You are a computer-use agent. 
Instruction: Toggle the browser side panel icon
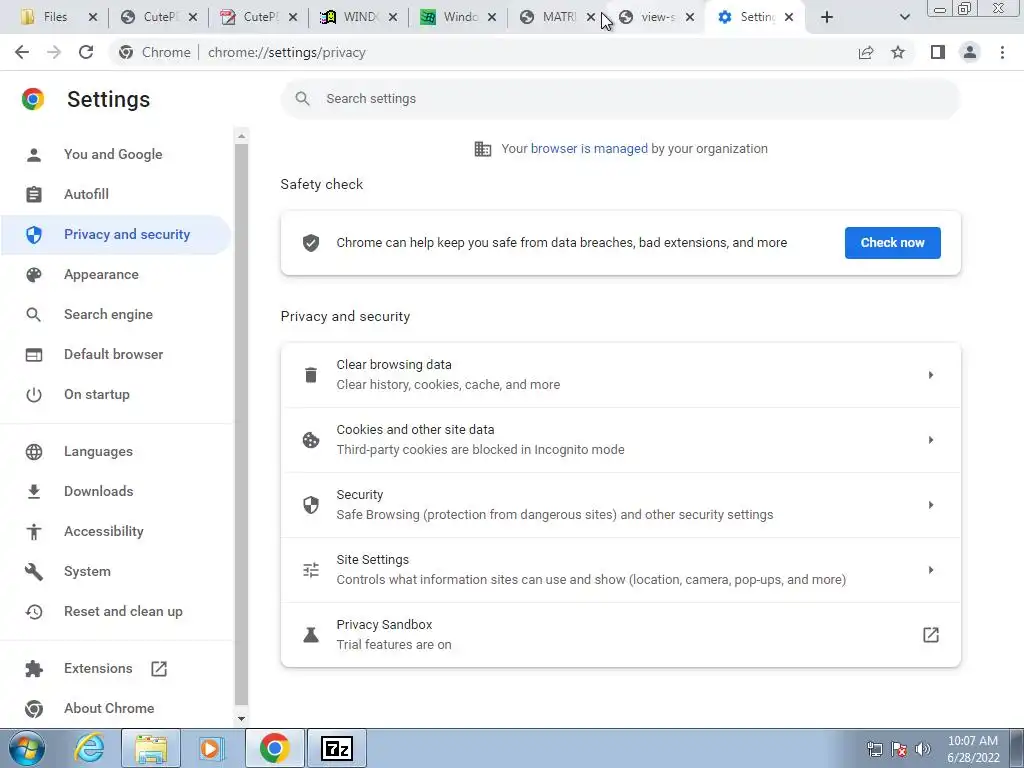(938, 52)
